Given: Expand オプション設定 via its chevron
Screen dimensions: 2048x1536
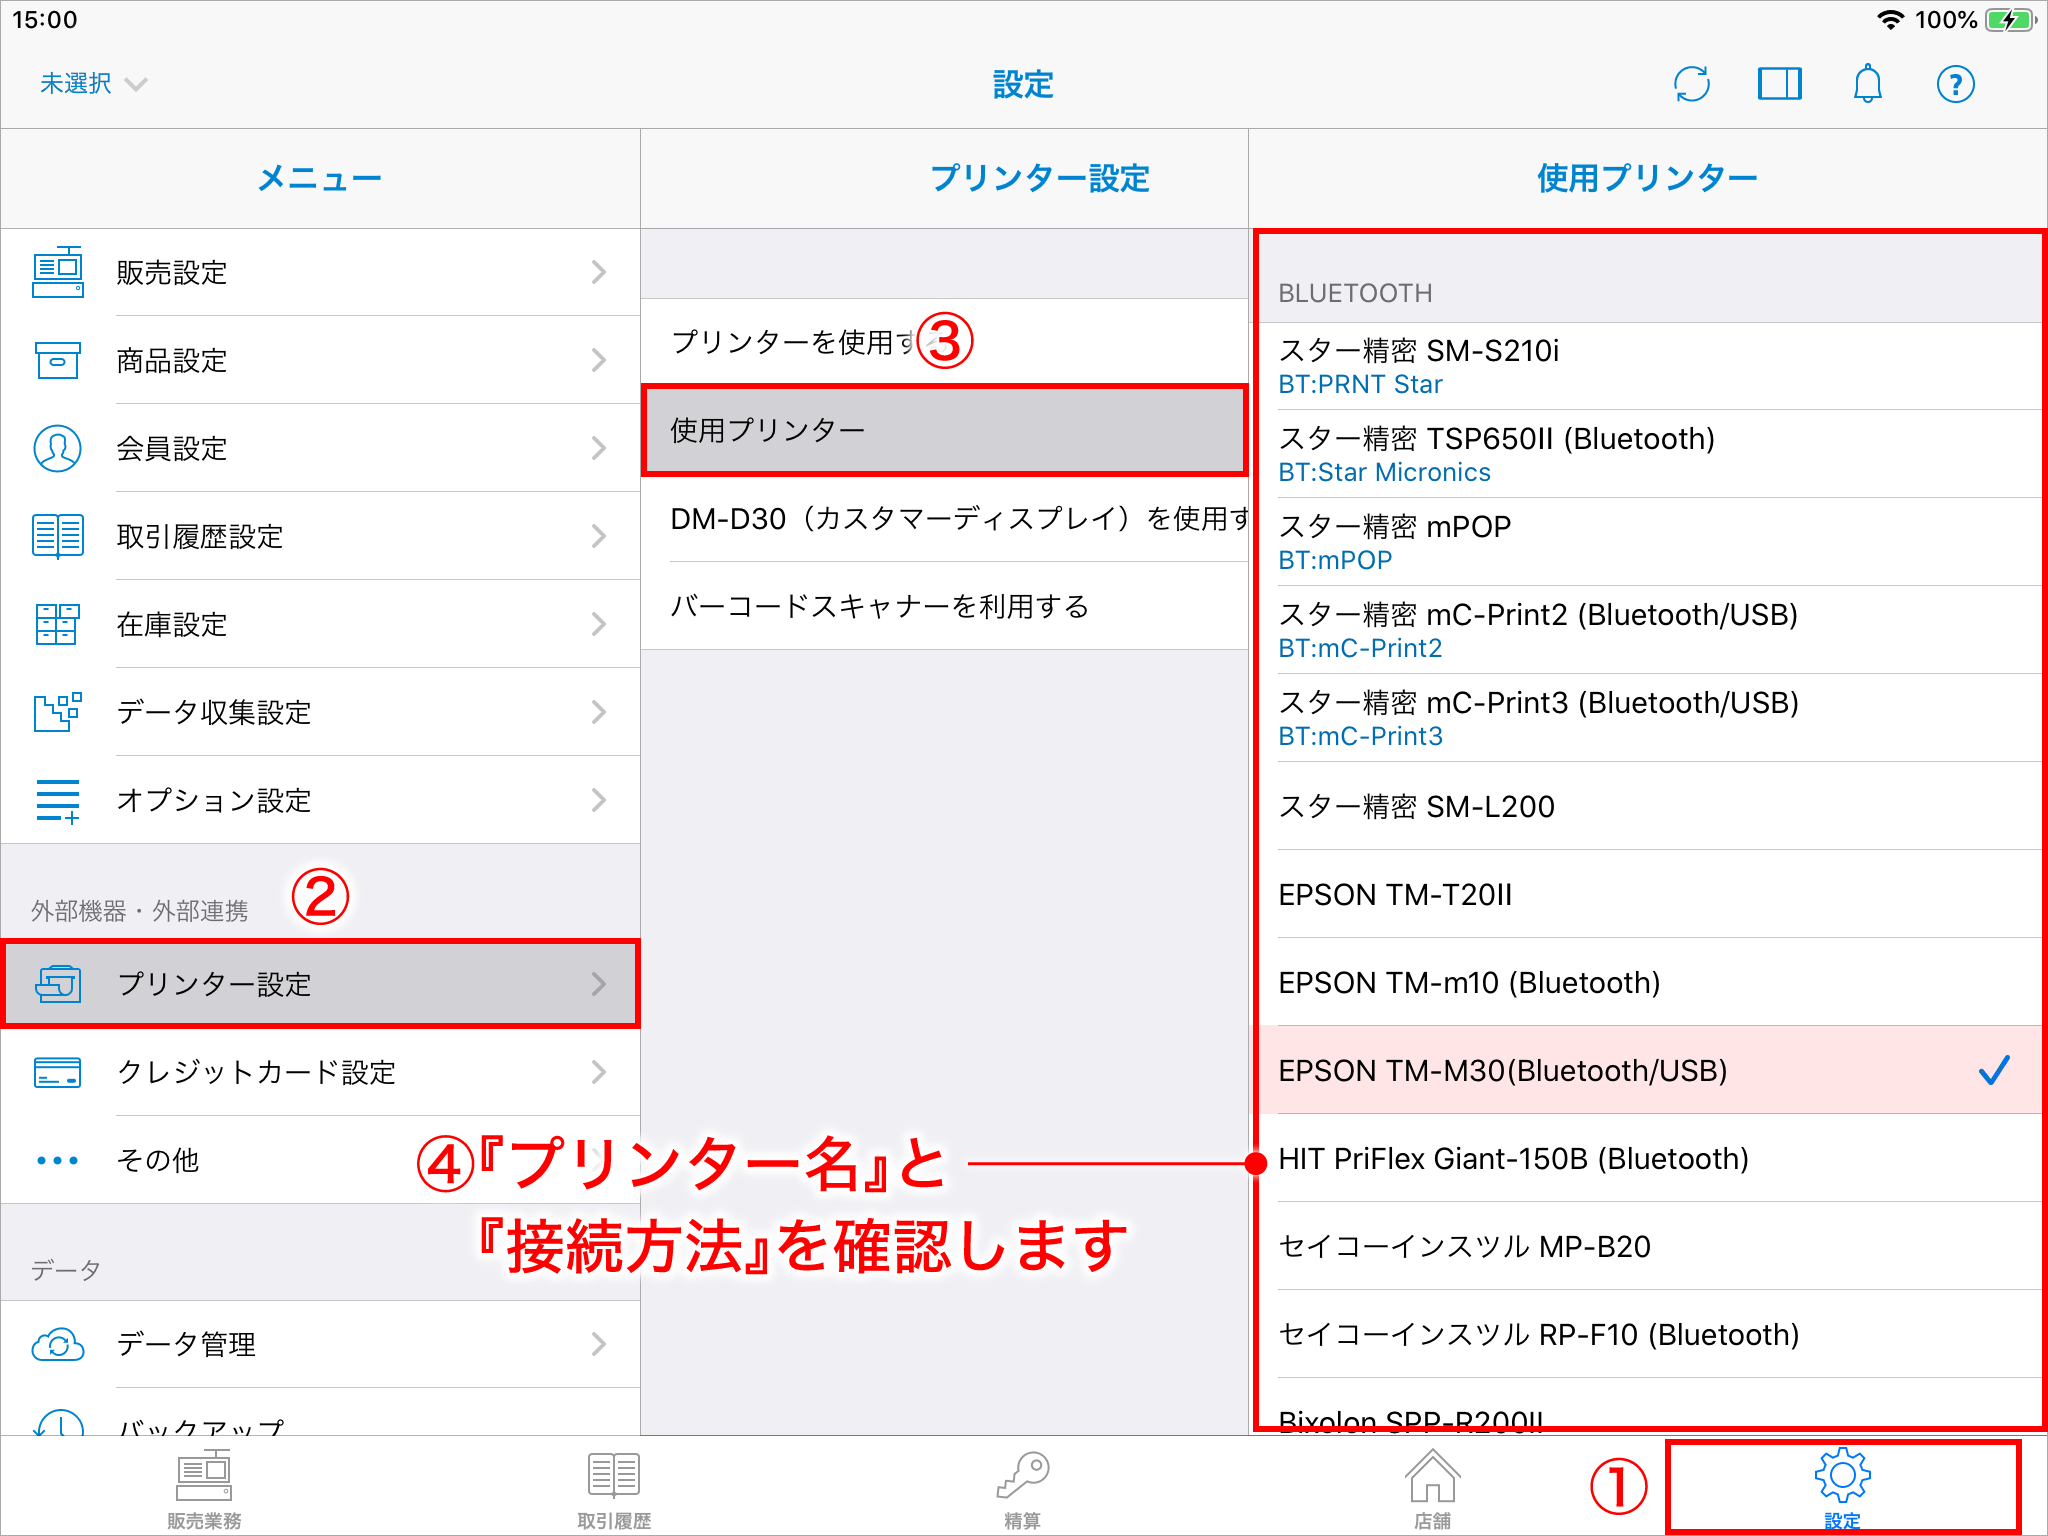Looking at the screenshot, I should coord(599,800).
